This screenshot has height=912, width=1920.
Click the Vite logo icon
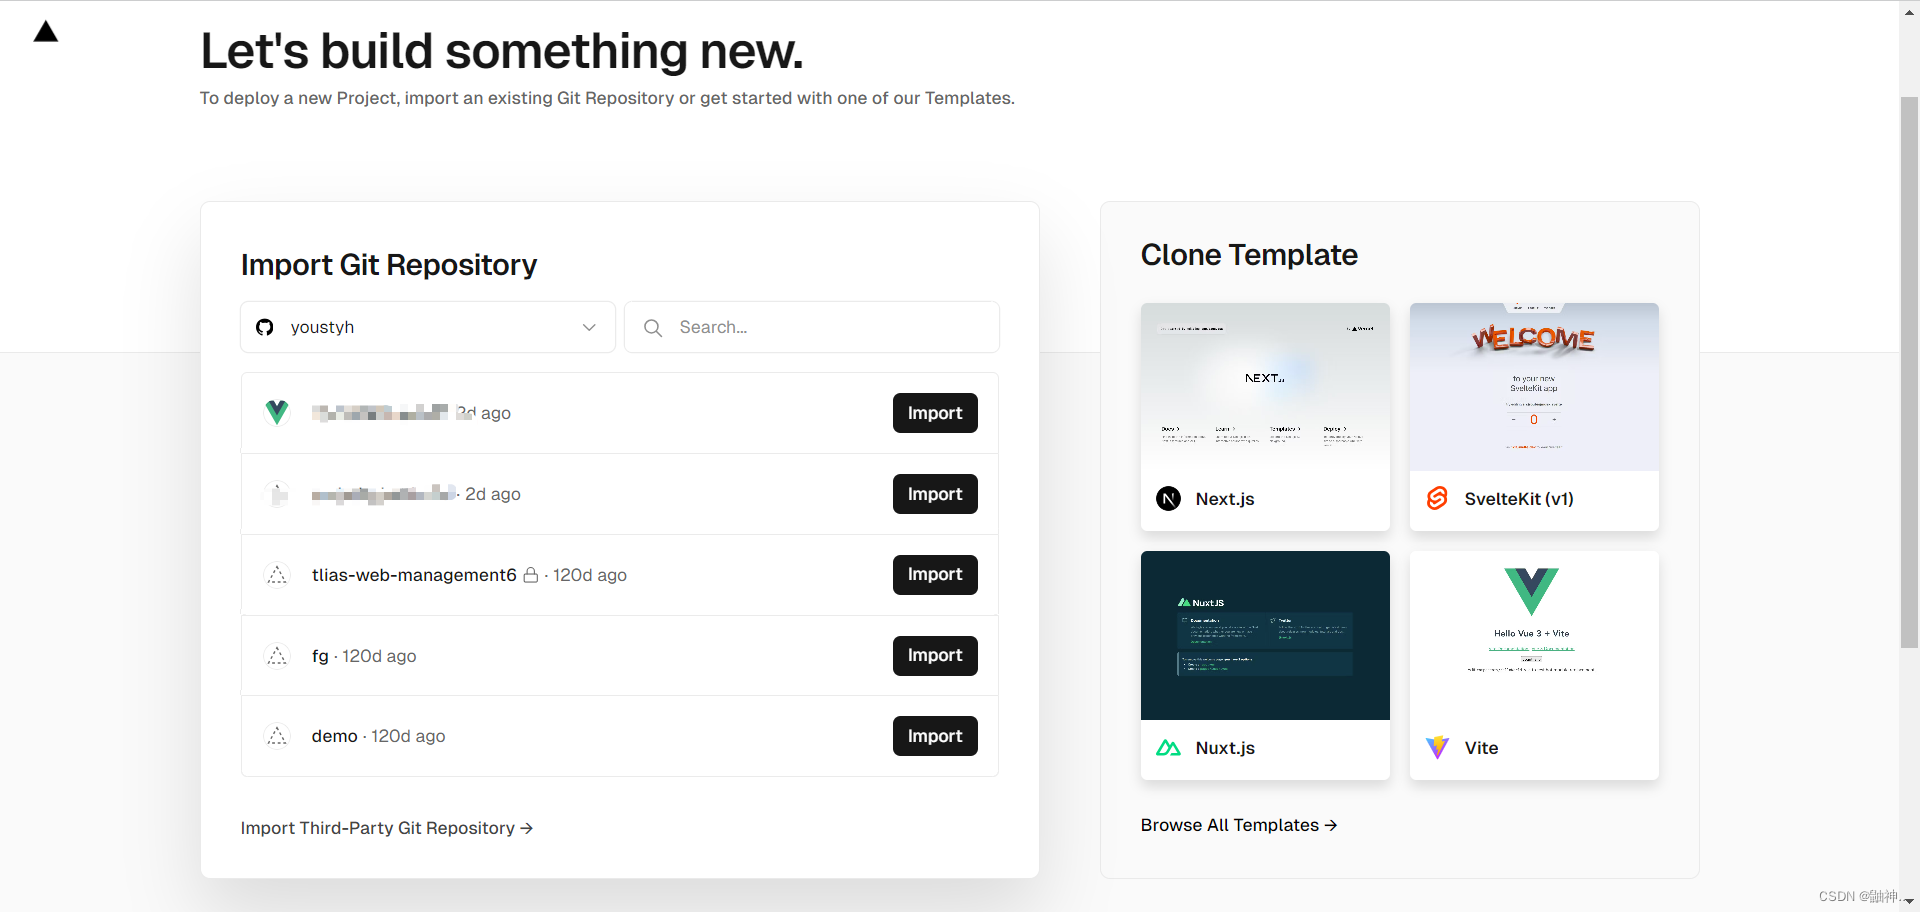pyautogui.click(x=1437, y=747)
